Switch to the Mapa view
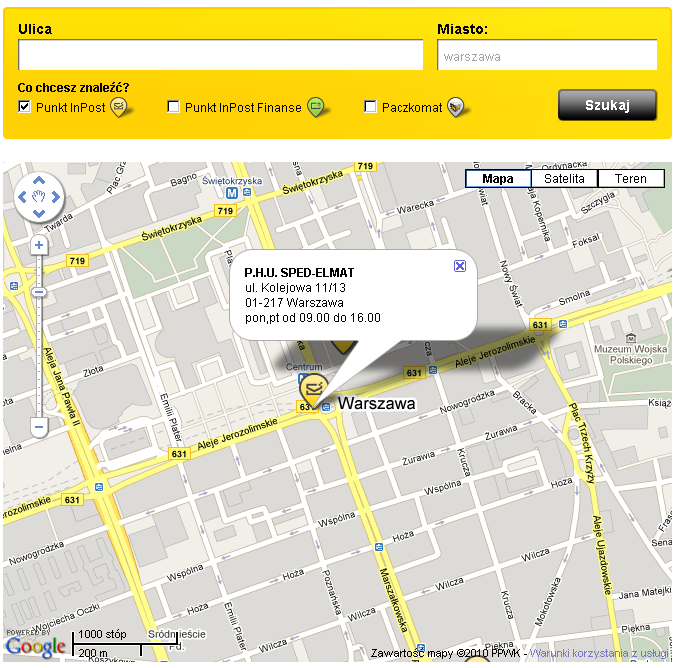The image size is (679, 668). (497, 179)
